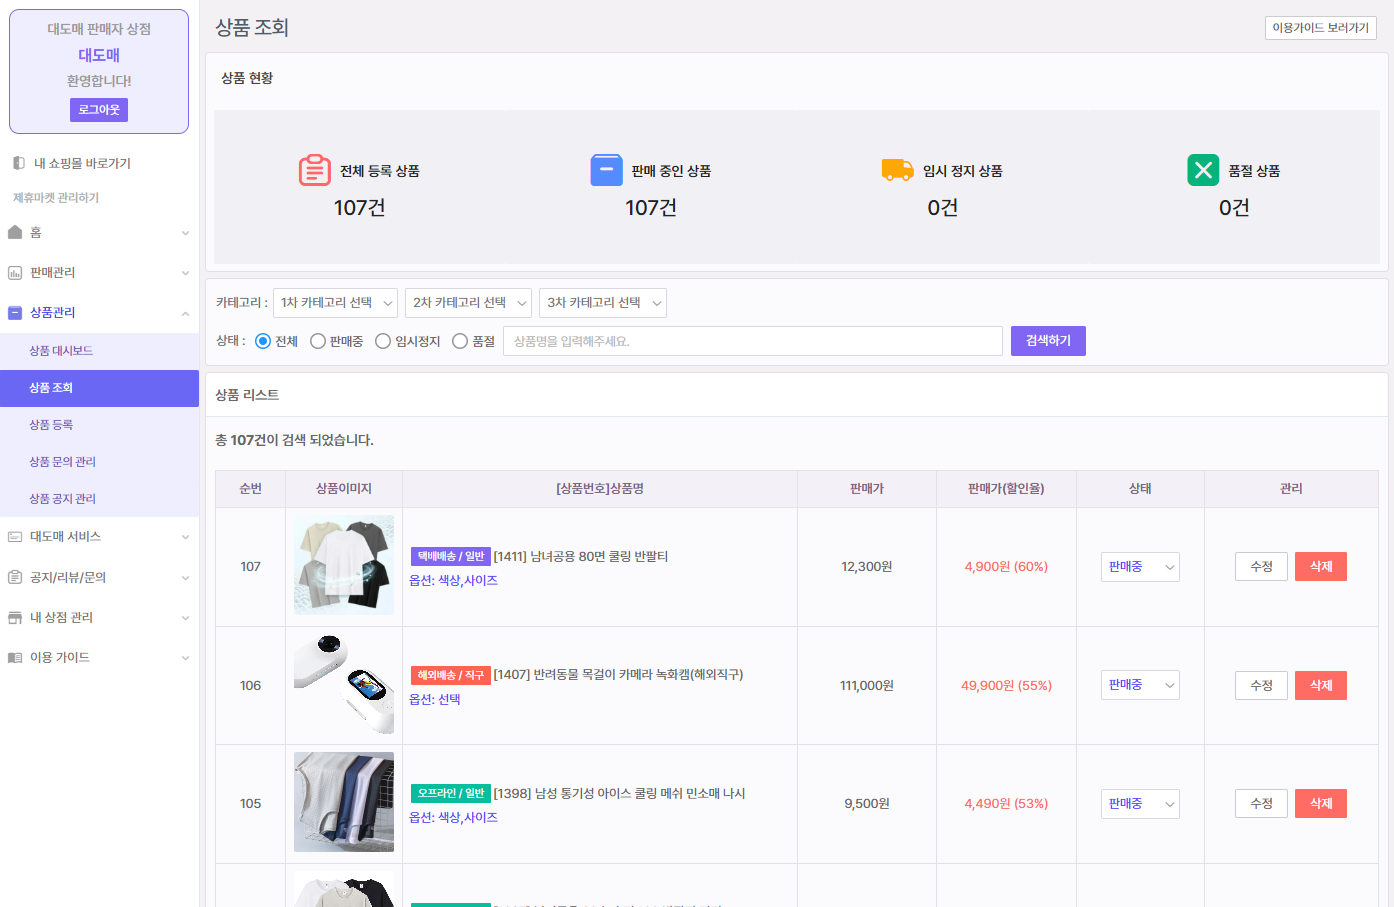
Task: Open the 3차 카테고리 선택 dropdown
Action: pos(602,303)
